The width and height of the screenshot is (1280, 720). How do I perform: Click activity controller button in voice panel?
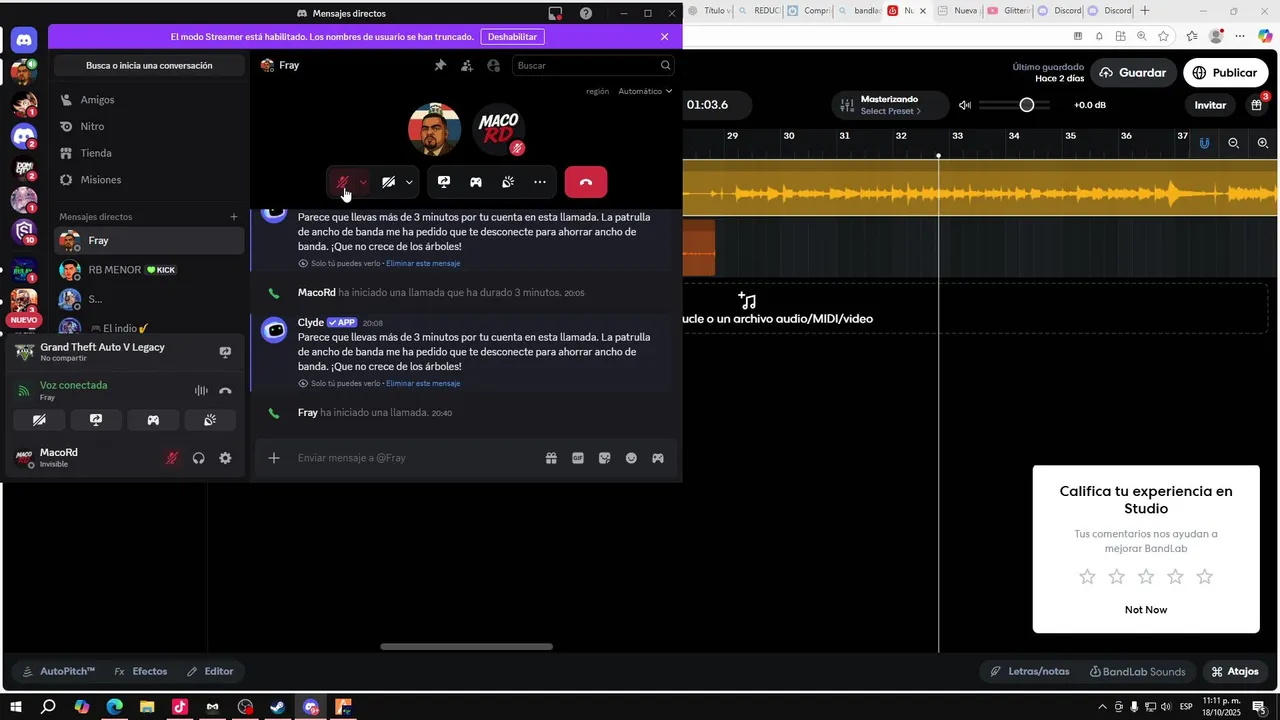[153, 420]
